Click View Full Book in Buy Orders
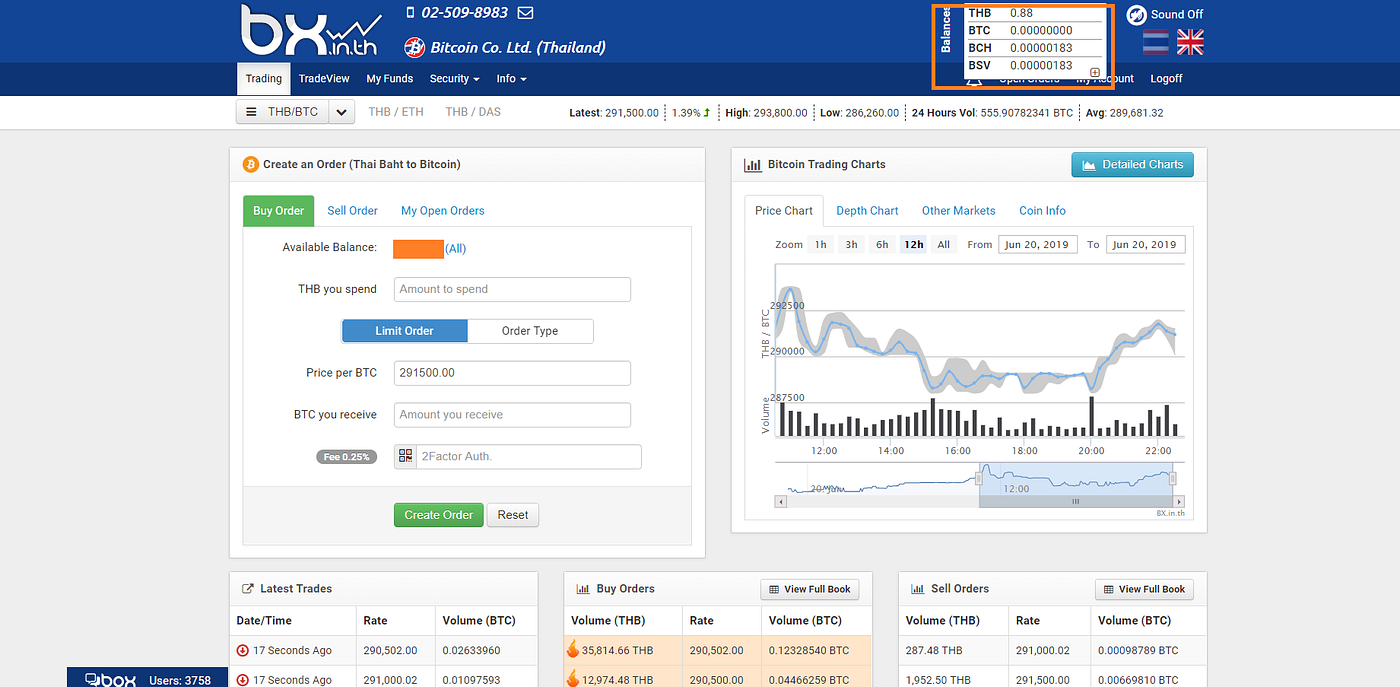 810,589
